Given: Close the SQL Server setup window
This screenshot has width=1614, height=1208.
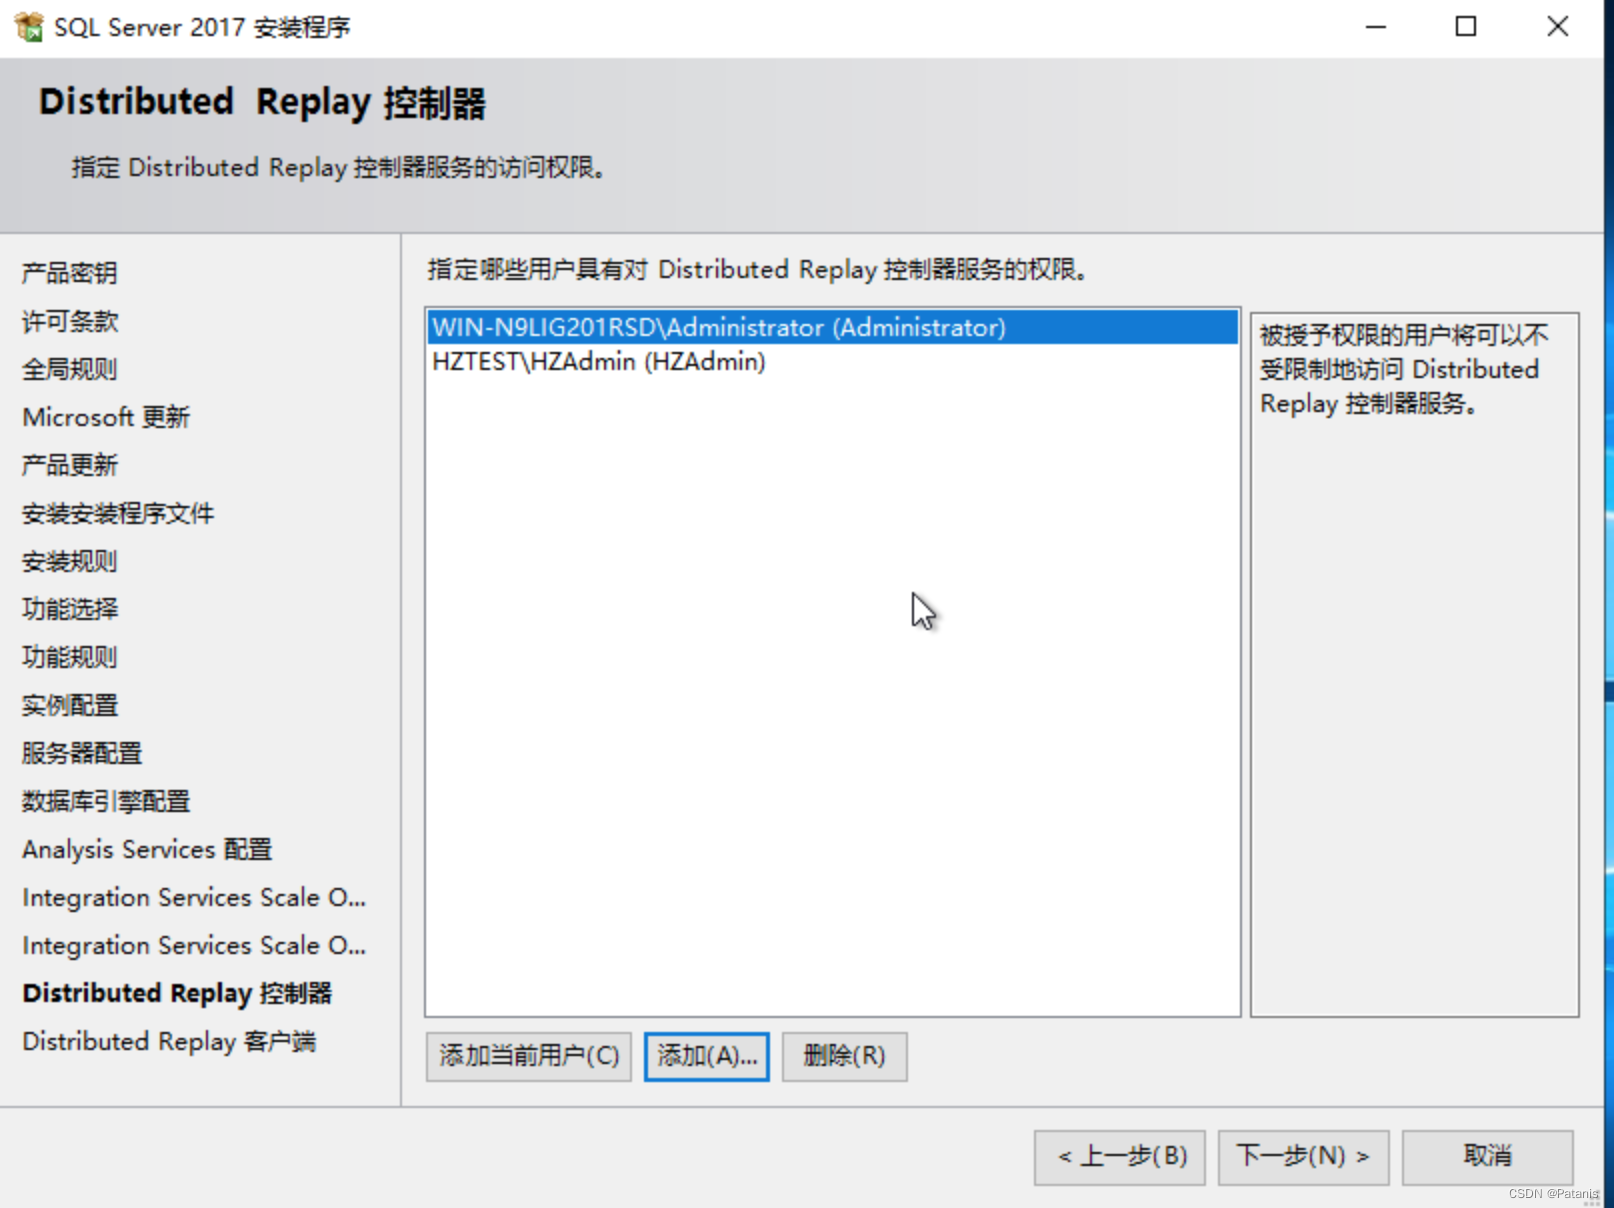Looking at the screenshot, I should tap(1557, 27).
